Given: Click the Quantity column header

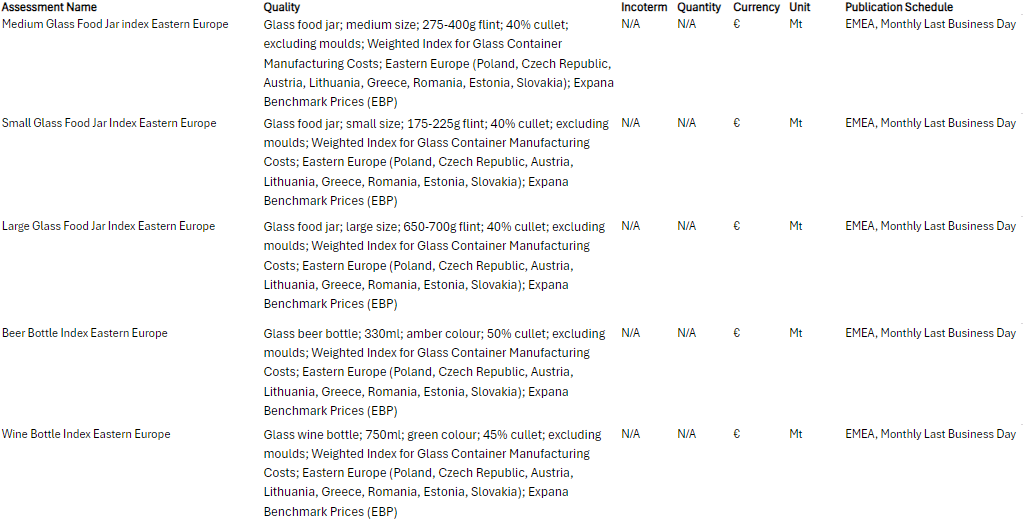Looking at the screenshot, I should [699, 7].
